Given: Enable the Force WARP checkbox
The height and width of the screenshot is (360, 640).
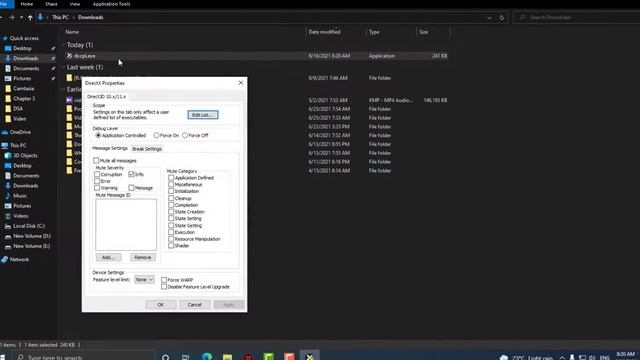Looking at the screenshot, I should (164, 280).
